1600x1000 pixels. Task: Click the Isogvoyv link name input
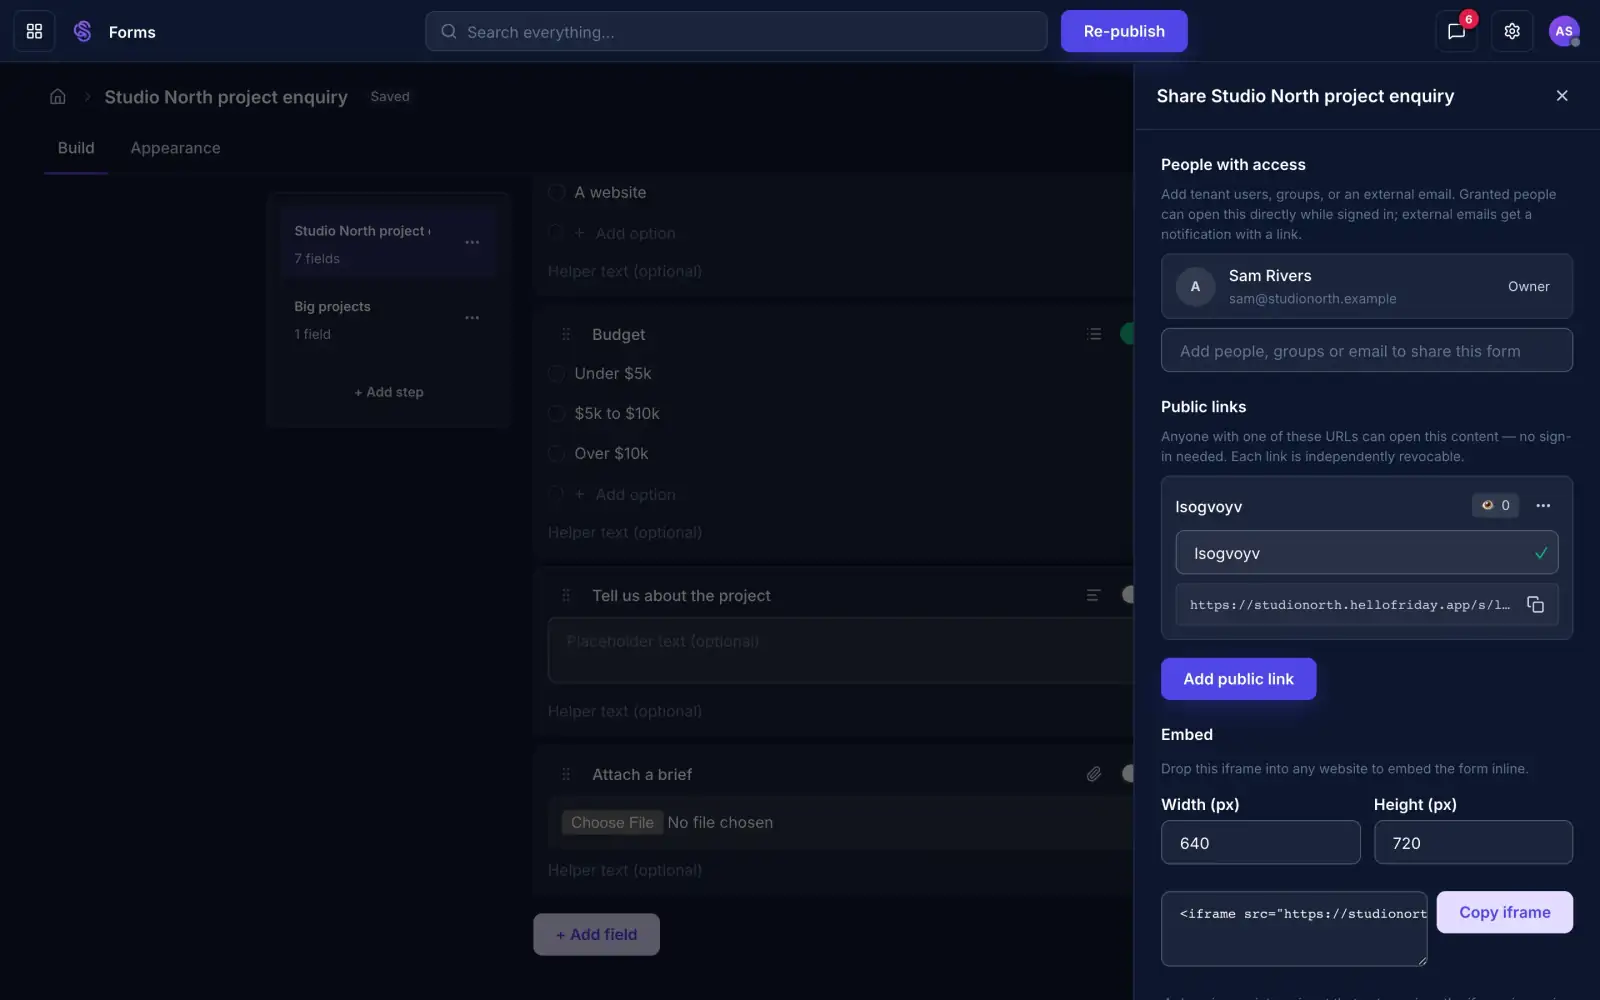[x=1366, y=552]
